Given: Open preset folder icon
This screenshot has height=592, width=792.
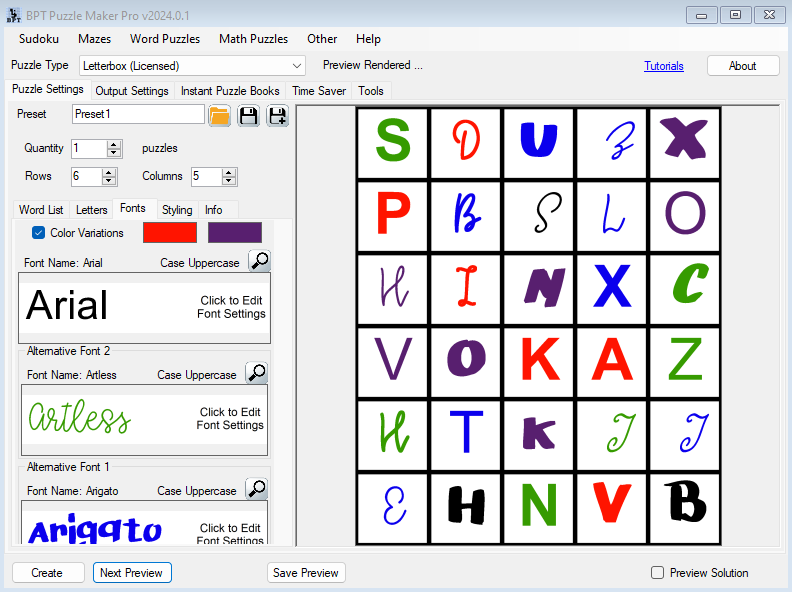Looking at the screenshot, I should [220, 115].
